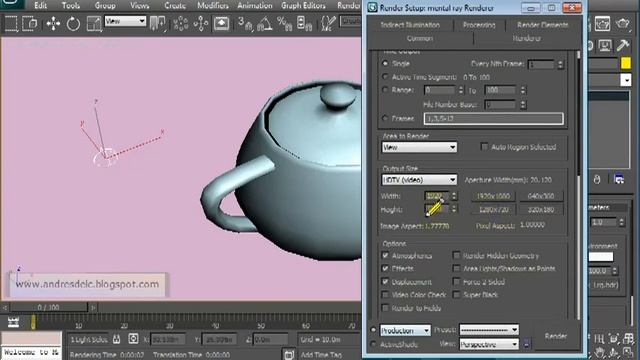Click the pan view hand icon

click(x=600, y=352)
